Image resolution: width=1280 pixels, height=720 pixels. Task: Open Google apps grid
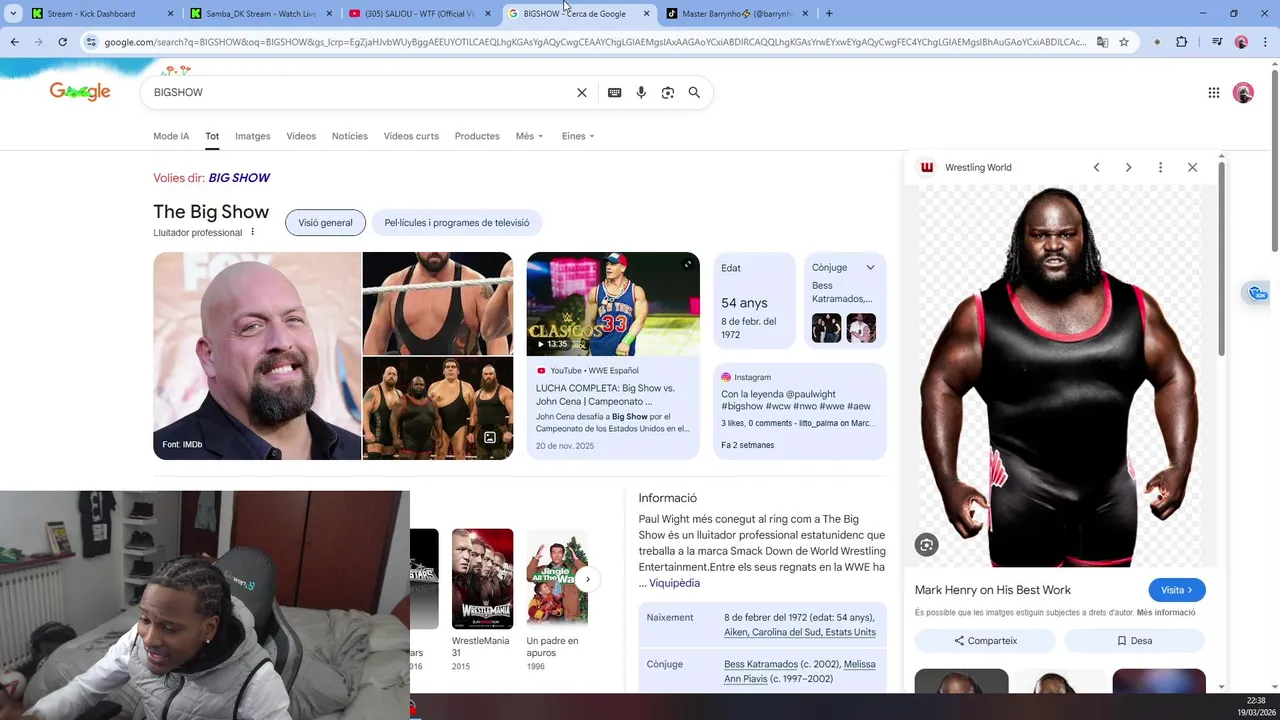[x=1213, y=92]
